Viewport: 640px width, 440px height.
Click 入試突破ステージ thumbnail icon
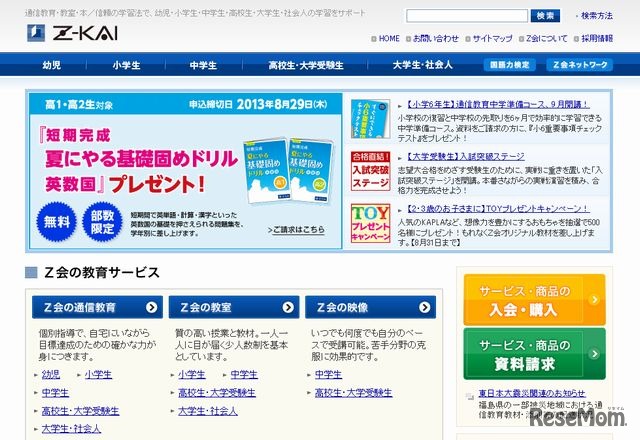click(370, 171)
